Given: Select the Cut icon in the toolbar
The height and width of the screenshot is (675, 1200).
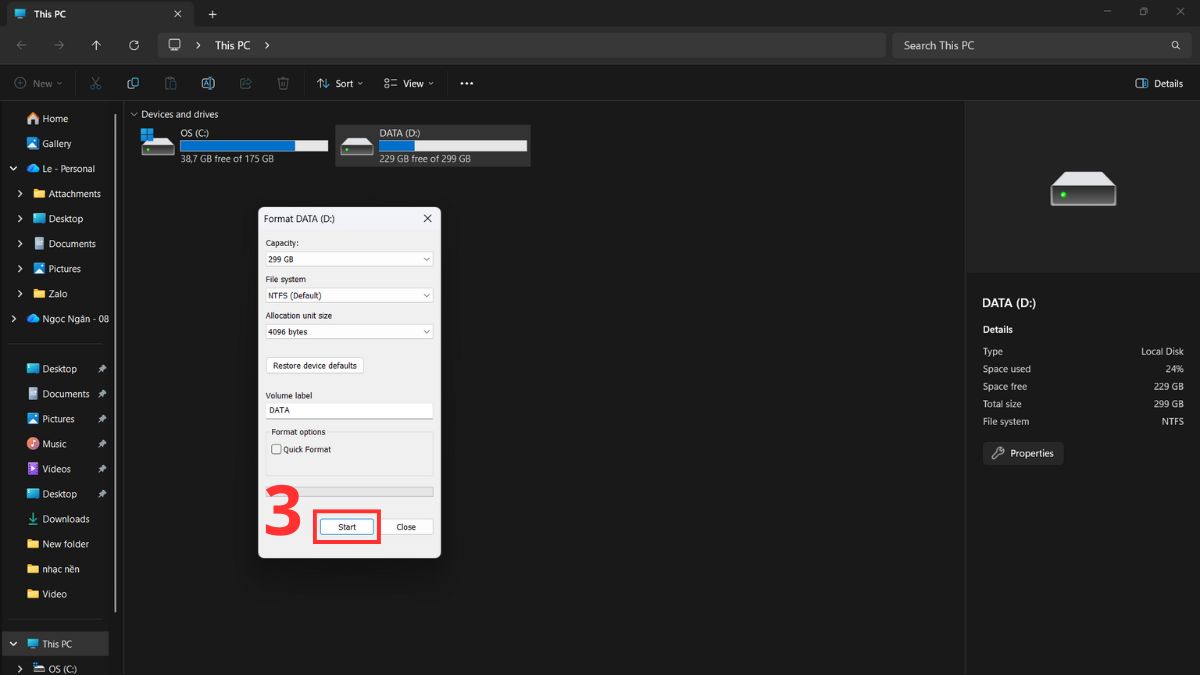Looking at the screenshot, I should [x=96, y=83].
